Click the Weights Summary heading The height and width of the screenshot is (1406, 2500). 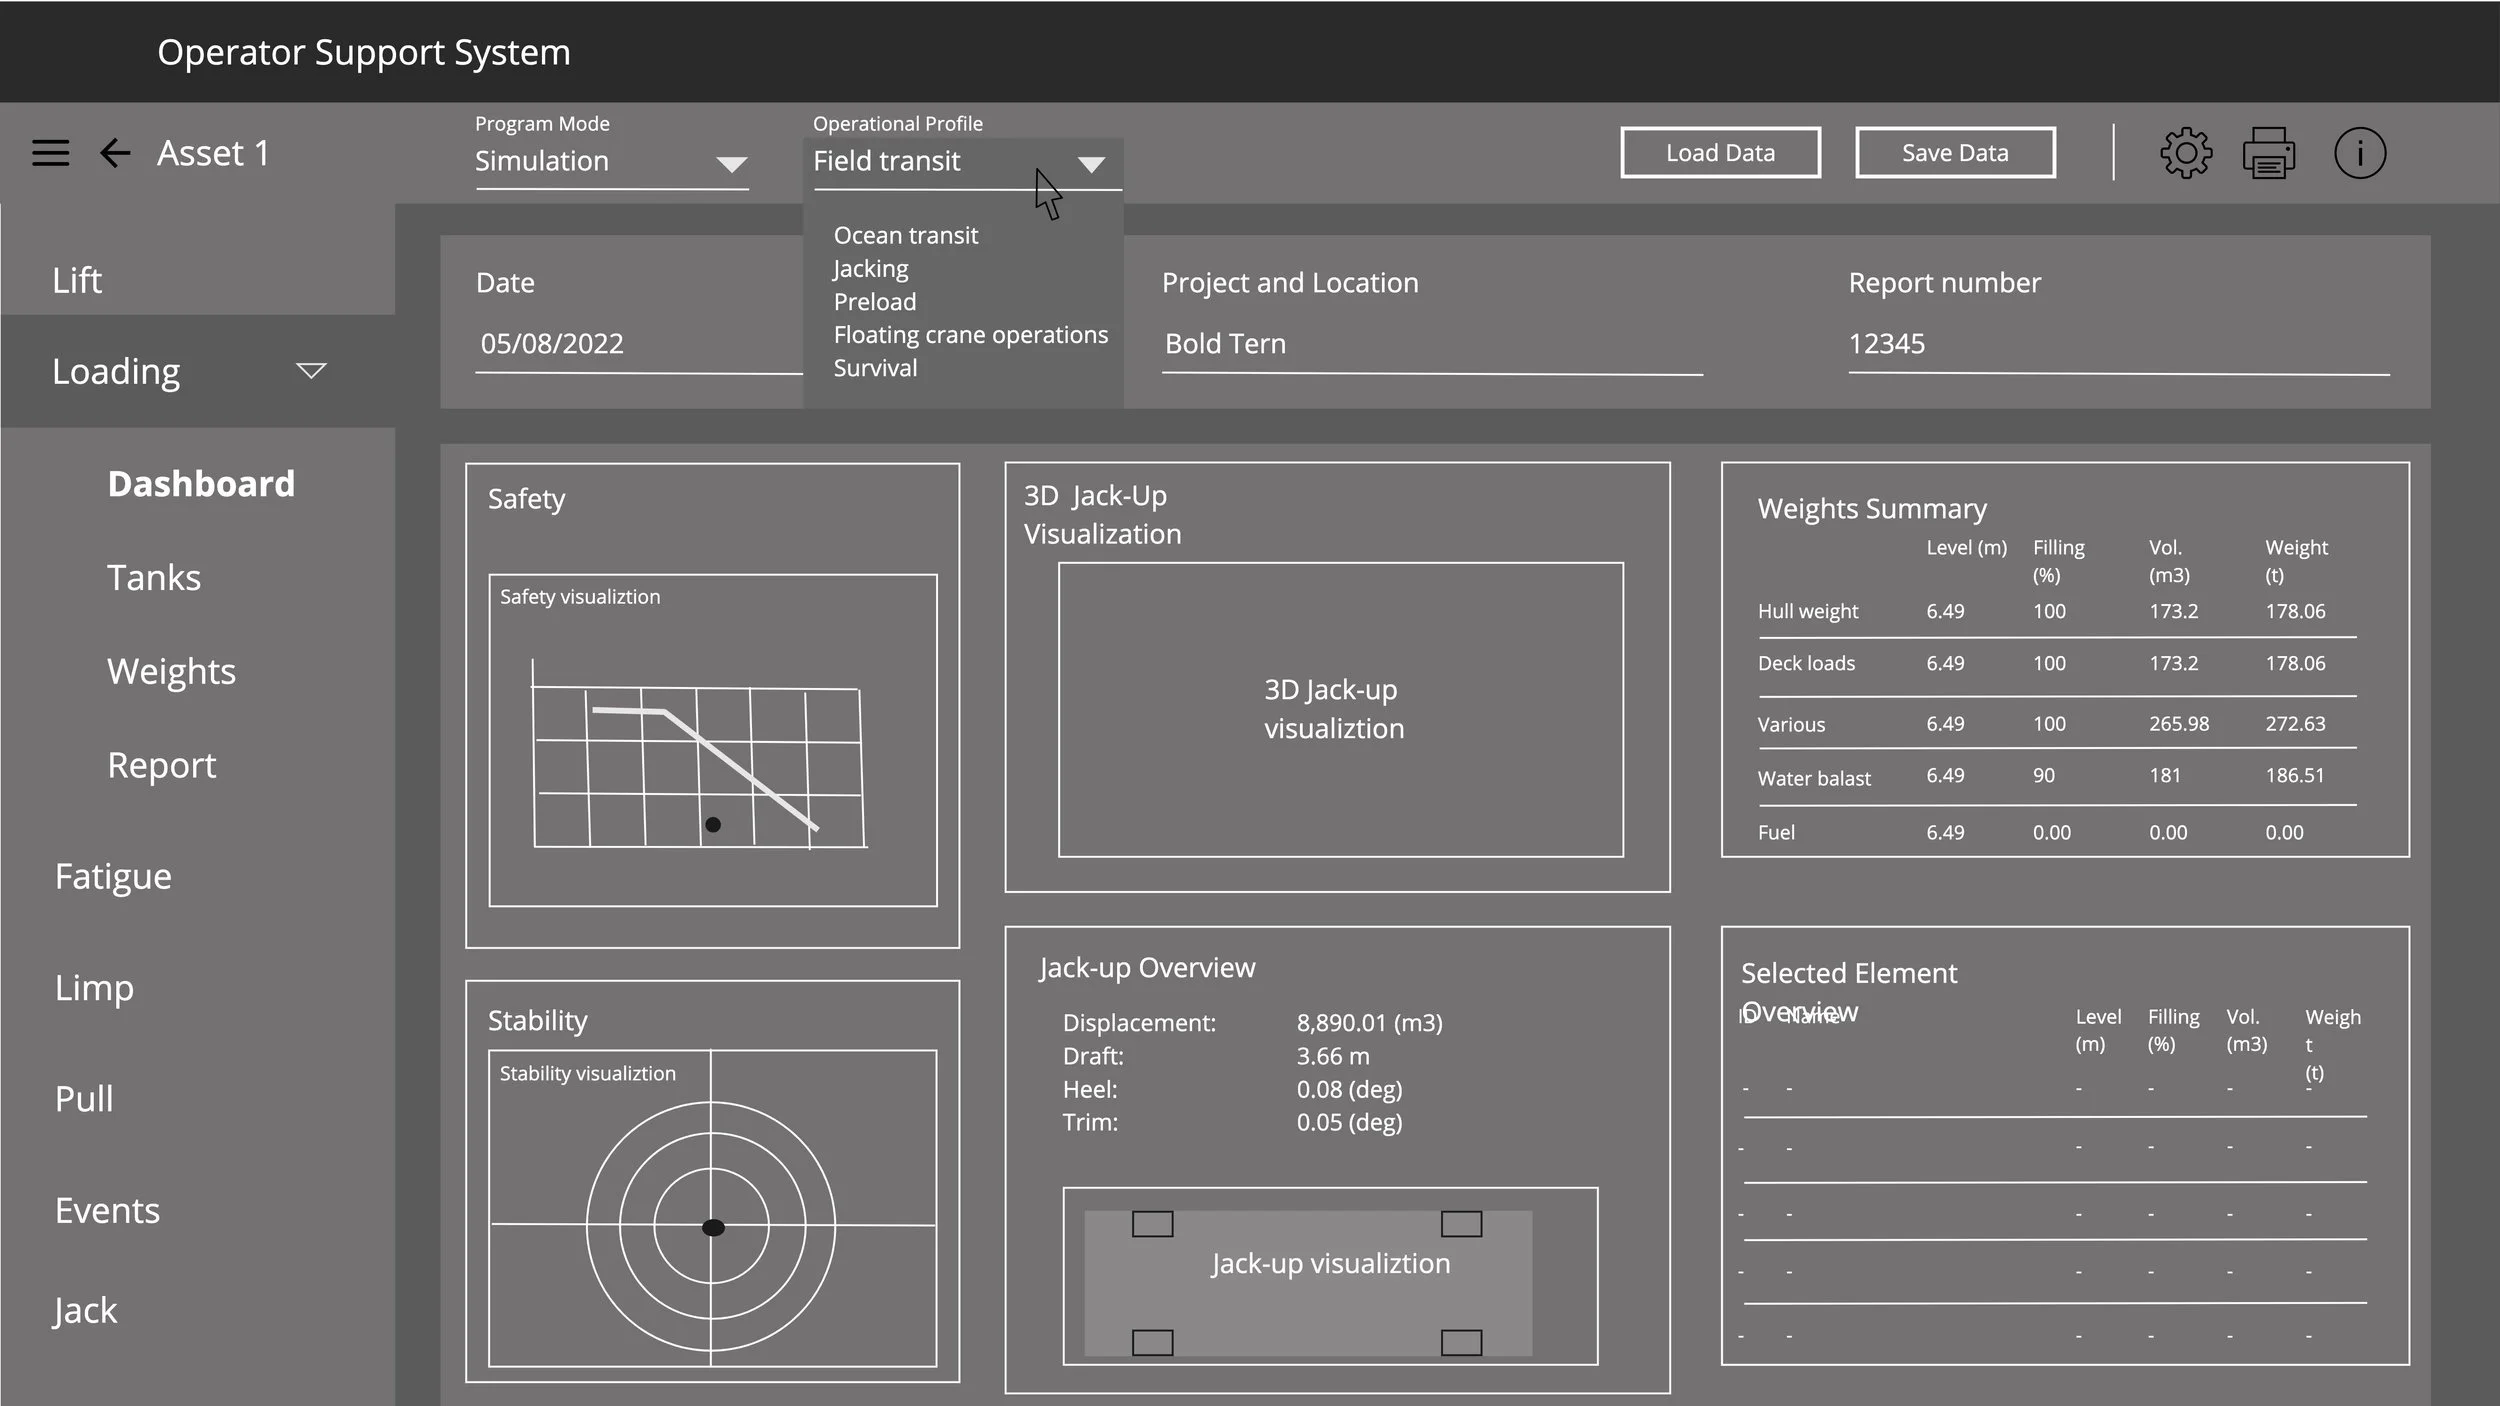tap(1872, 509)
